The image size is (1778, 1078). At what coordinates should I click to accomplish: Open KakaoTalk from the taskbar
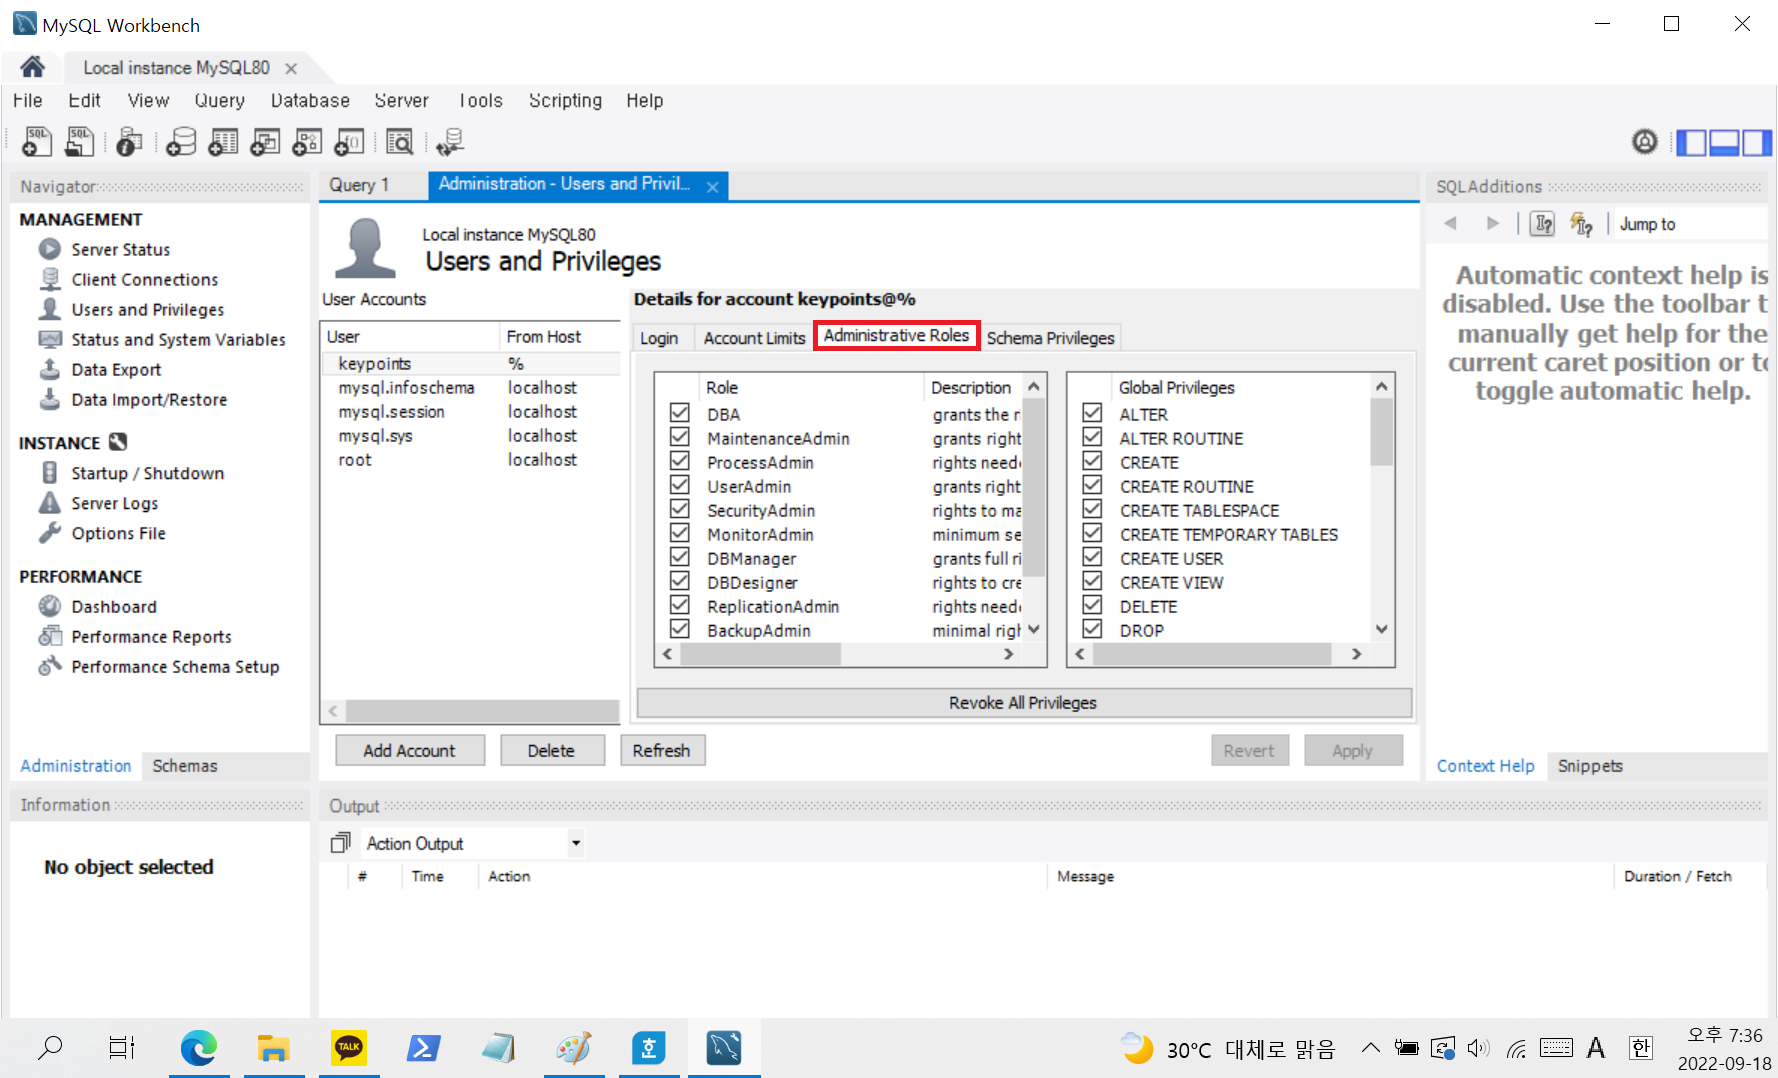[349, 1048]
